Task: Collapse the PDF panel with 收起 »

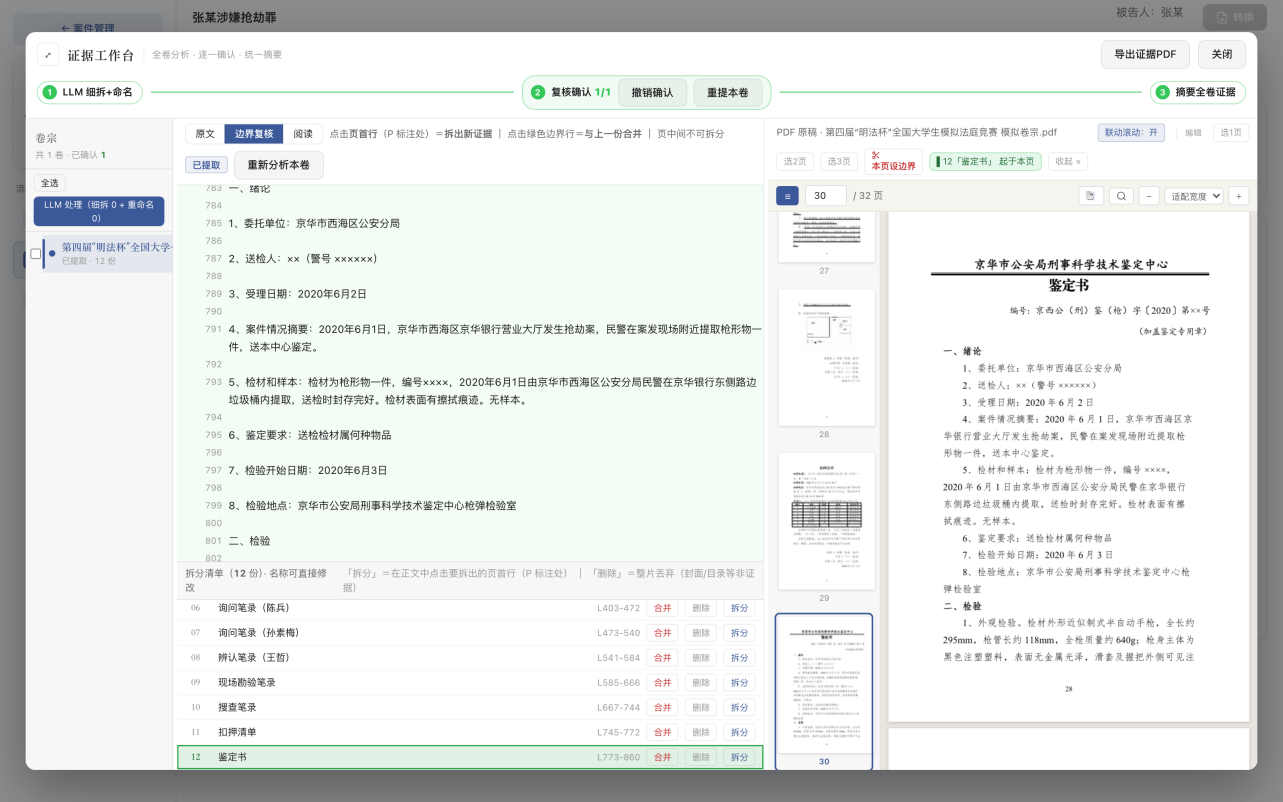Action: 1067,161
